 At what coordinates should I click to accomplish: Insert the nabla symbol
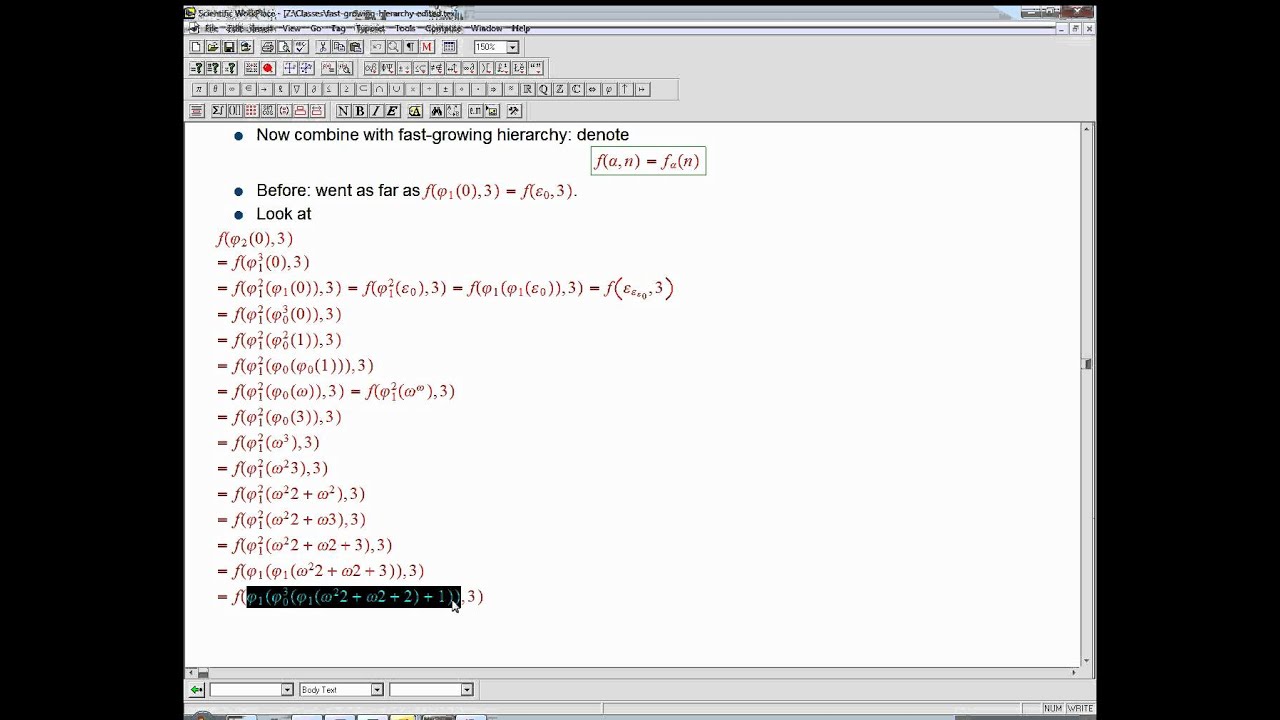click(297, 89)
